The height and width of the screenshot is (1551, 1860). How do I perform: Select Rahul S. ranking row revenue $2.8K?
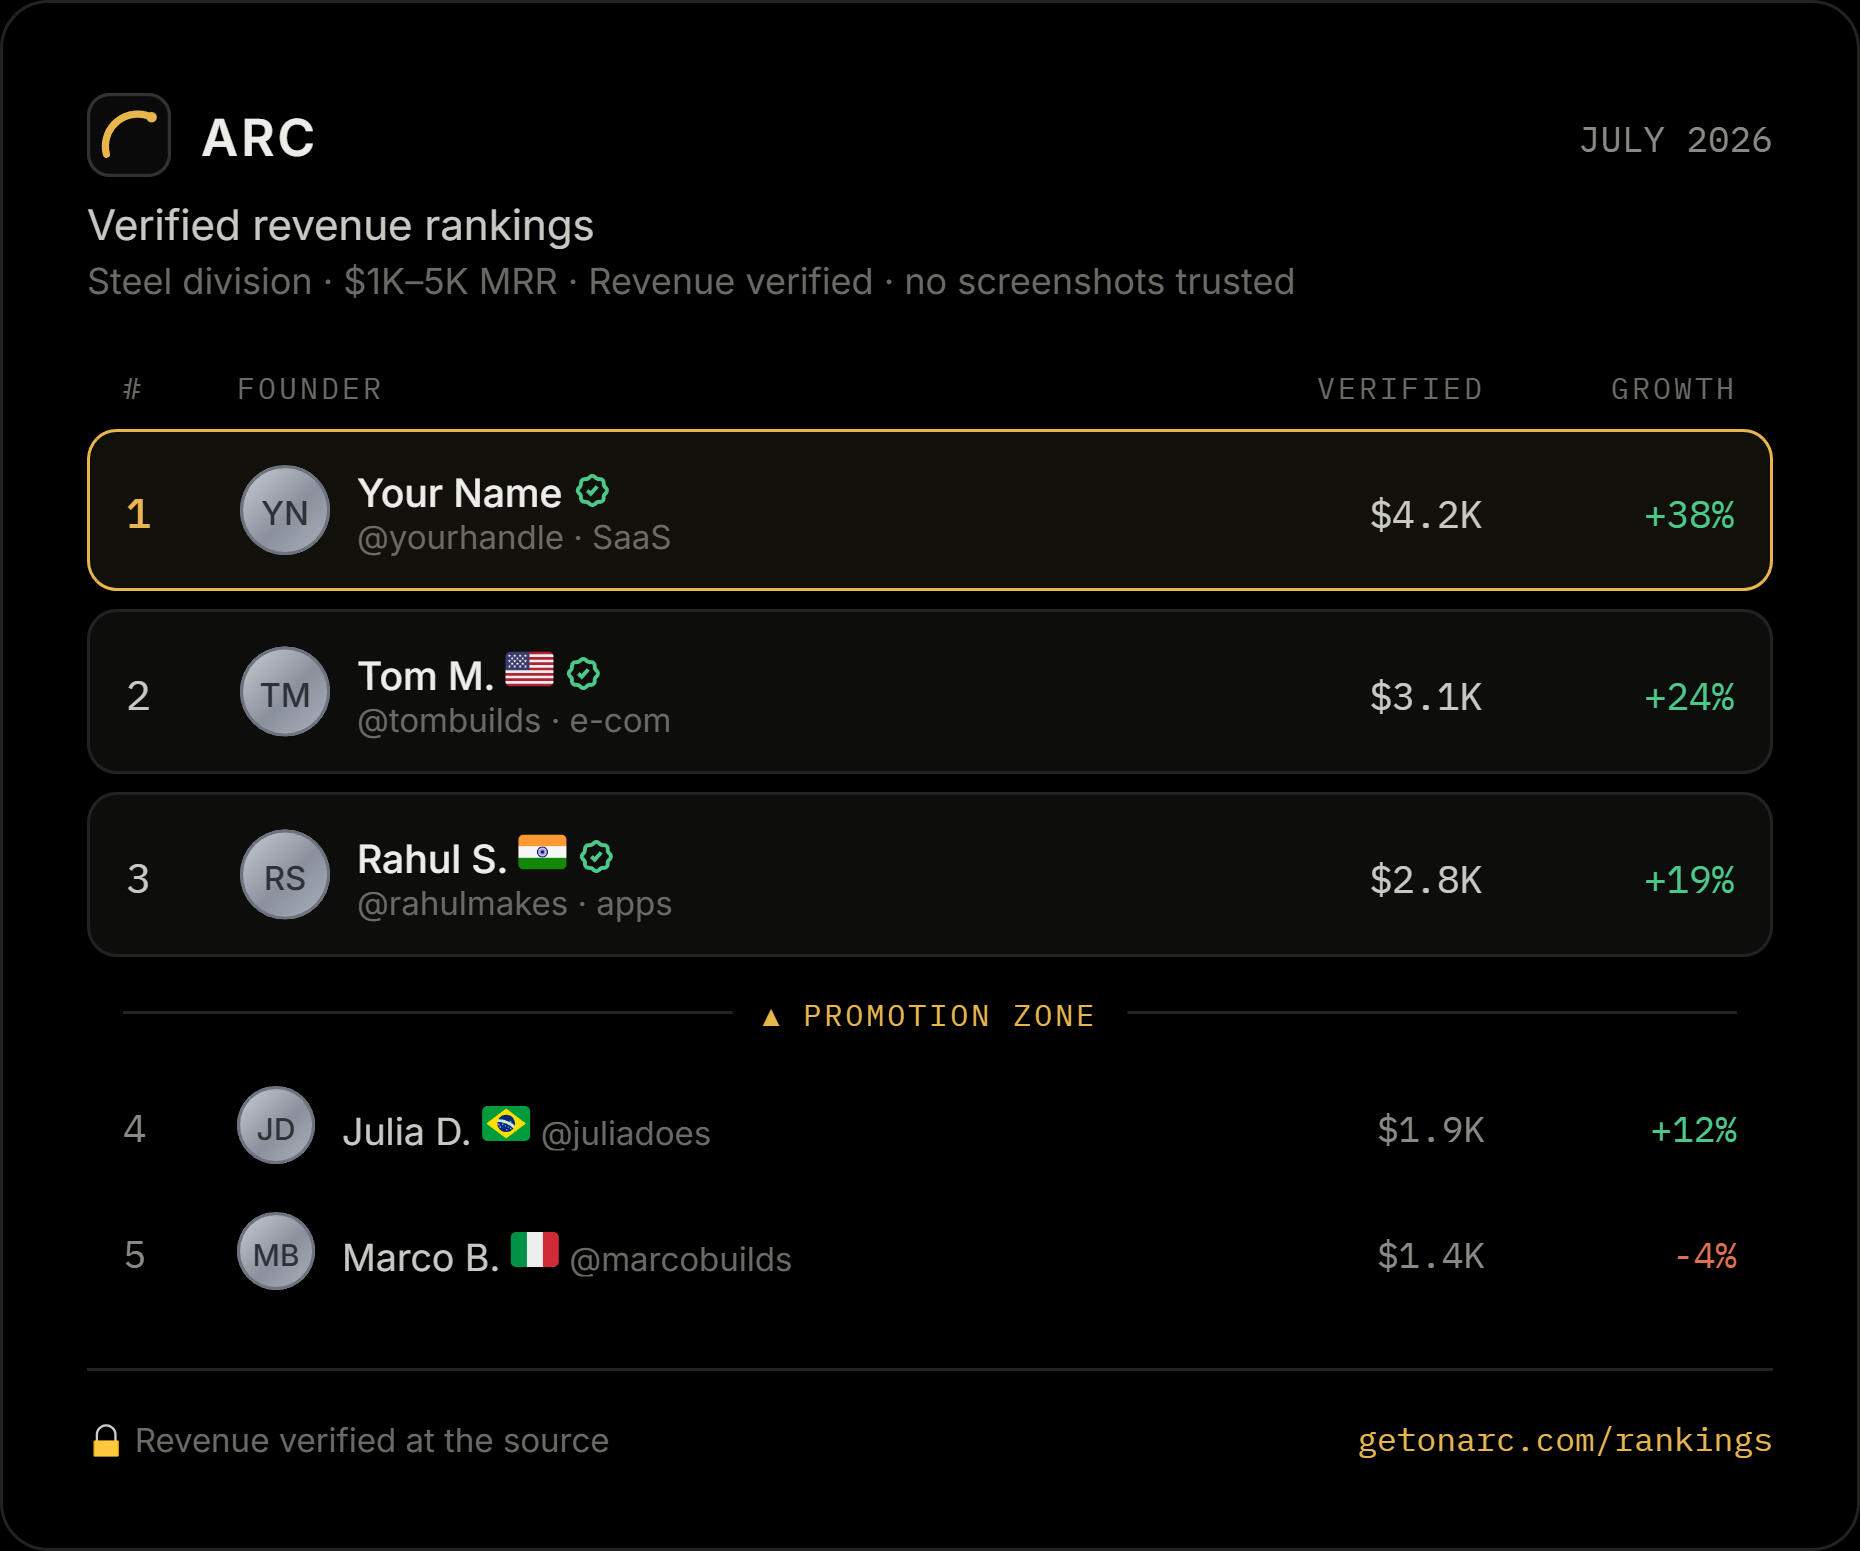930,875
